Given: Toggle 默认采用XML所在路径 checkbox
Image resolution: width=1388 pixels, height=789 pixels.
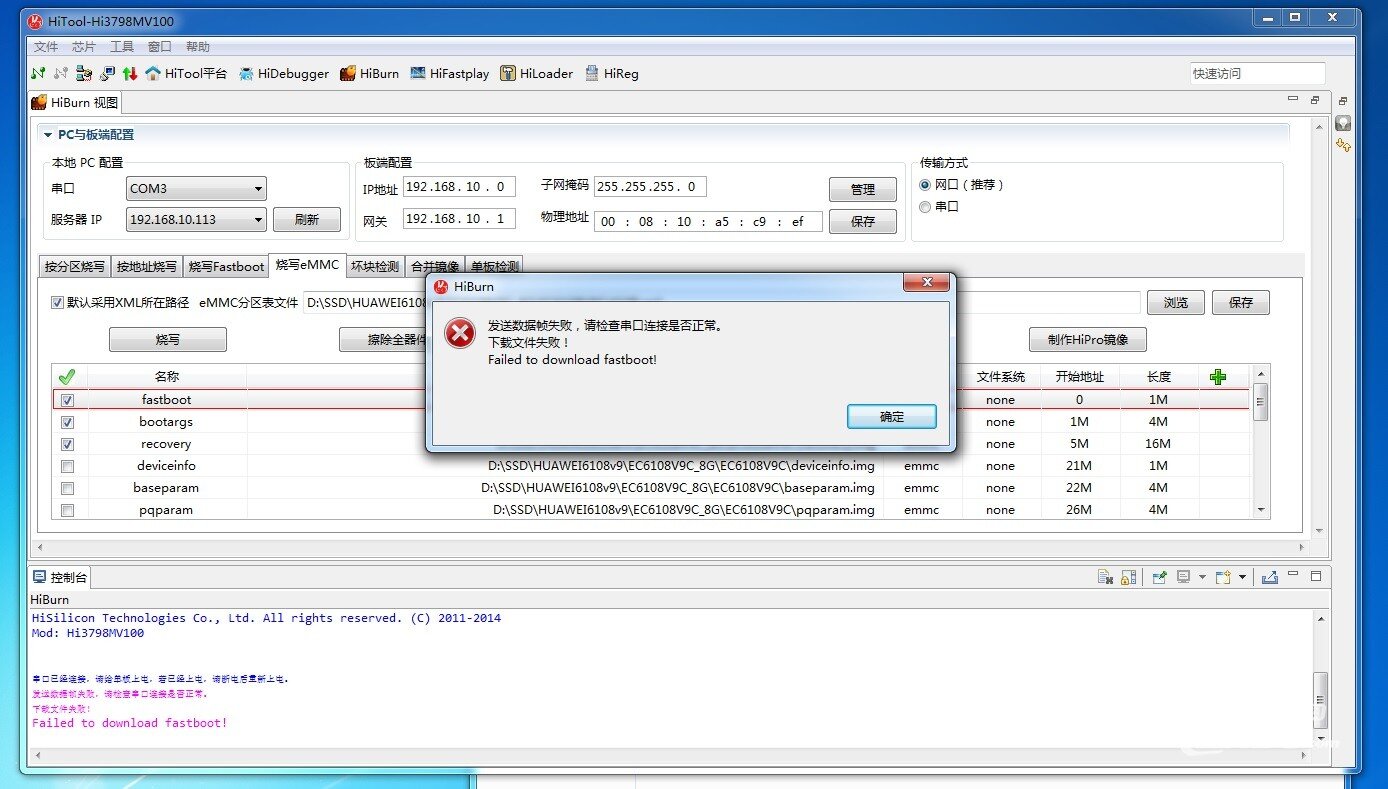Looking at the screenshot, I should [57, 302].
